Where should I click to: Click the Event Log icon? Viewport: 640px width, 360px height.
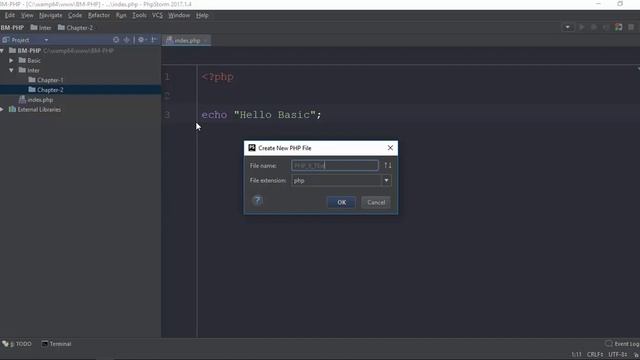(609, 344)
